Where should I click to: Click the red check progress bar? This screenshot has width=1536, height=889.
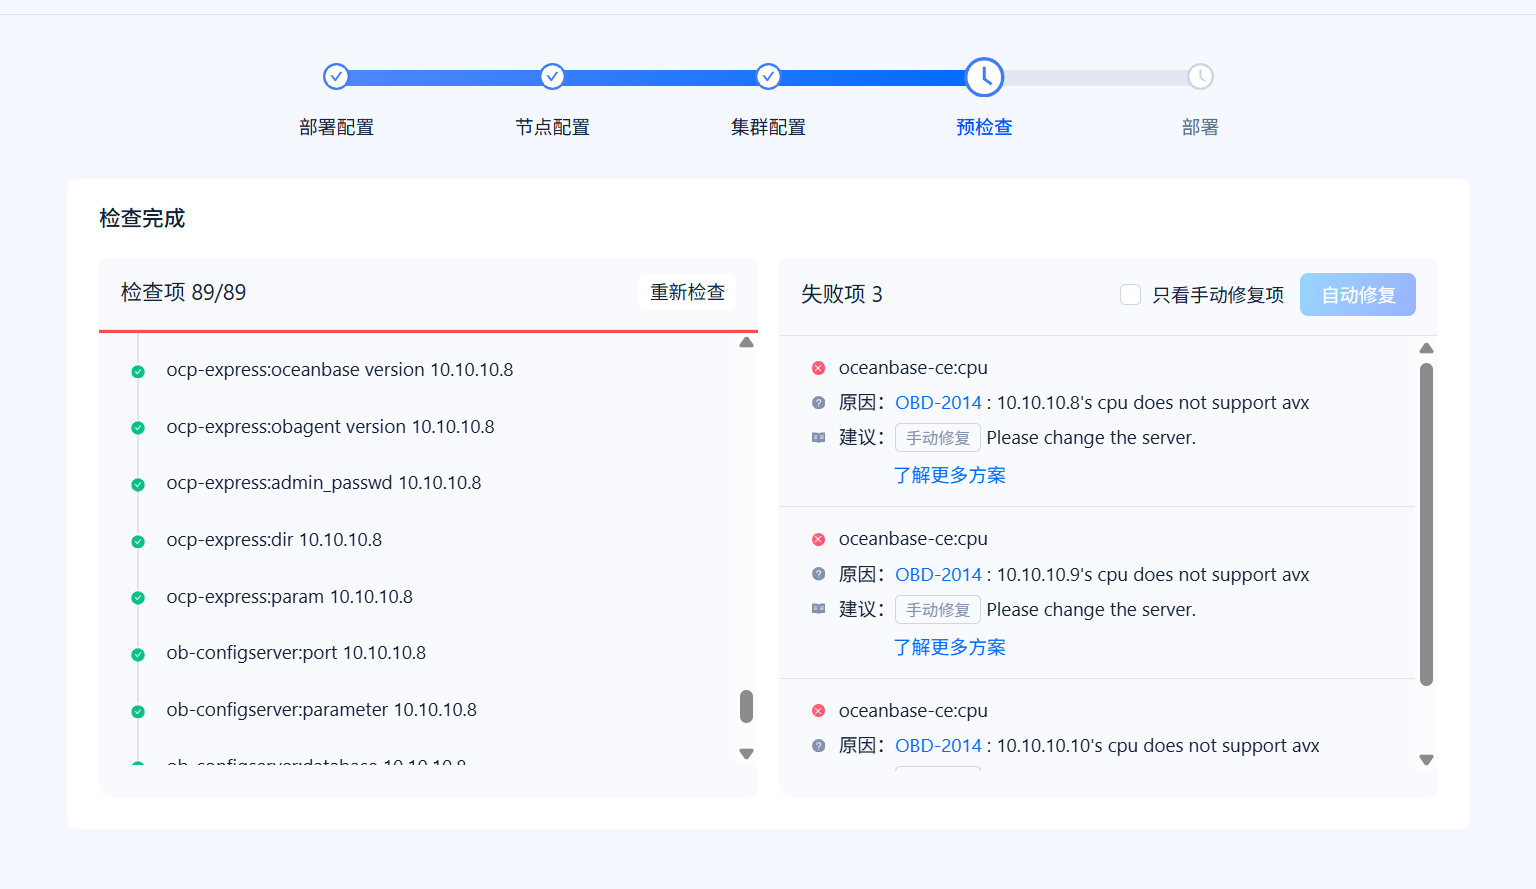[x=428, y=331]
